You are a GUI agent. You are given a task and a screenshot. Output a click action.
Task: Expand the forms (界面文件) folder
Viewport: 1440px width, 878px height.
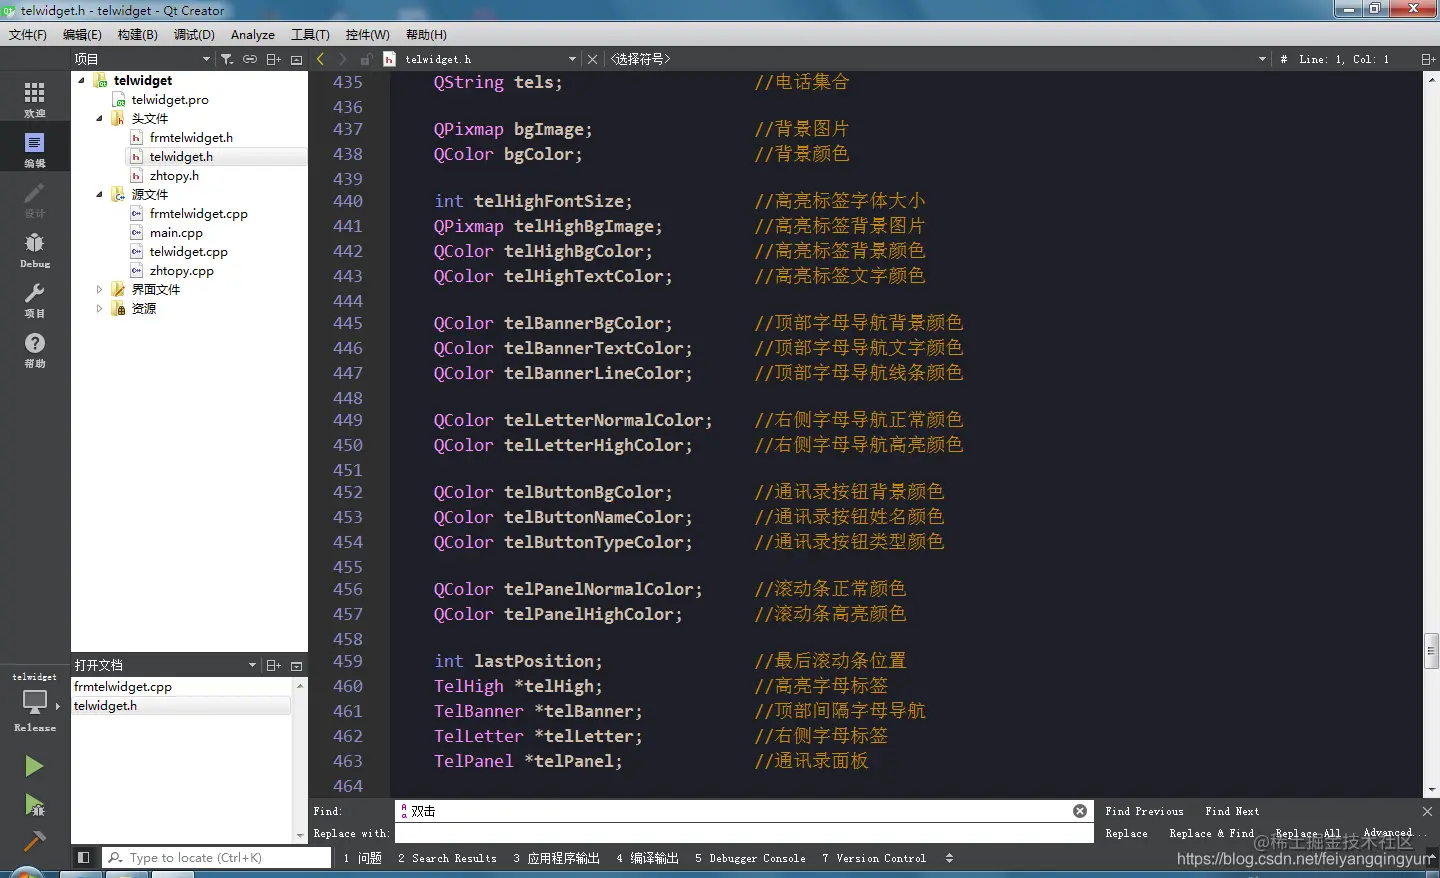(x=100, y=289)
